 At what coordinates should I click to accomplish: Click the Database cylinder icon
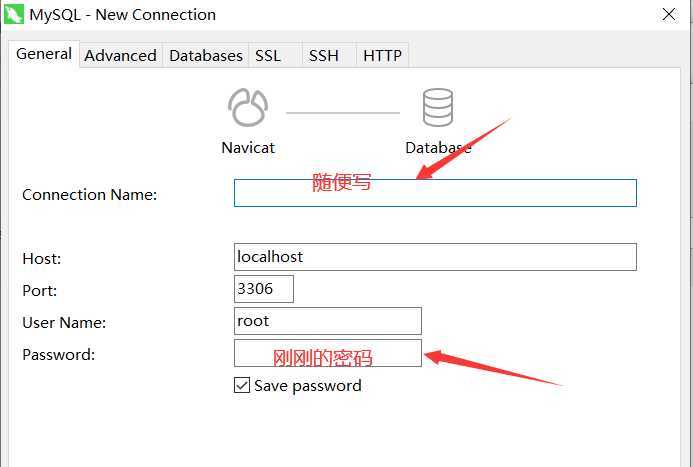pos(438,107)
